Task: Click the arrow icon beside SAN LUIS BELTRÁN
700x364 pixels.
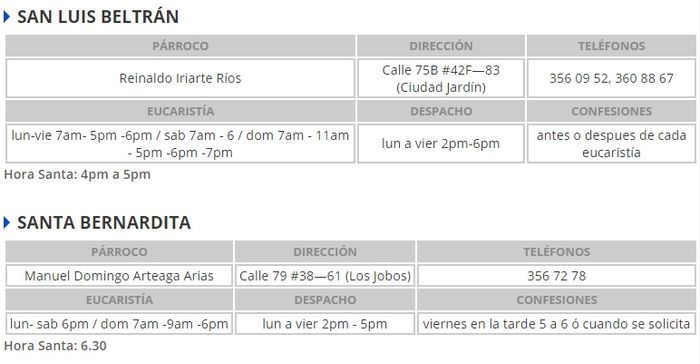Action: point(6,17)
